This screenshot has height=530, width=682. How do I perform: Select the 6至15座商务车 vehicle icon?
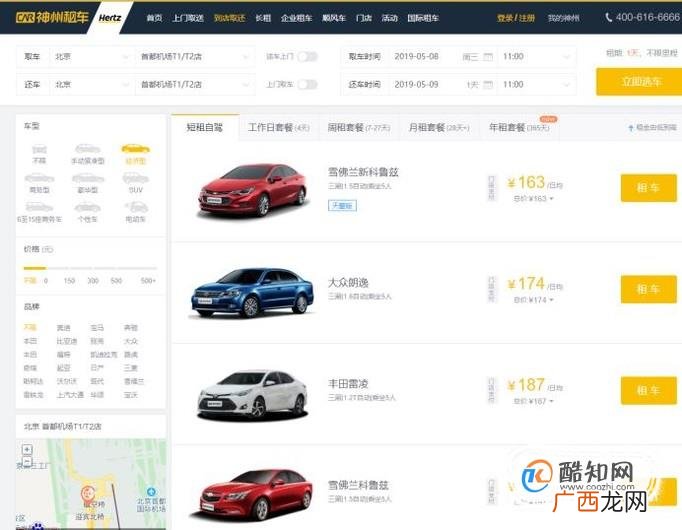coord(39,207)
